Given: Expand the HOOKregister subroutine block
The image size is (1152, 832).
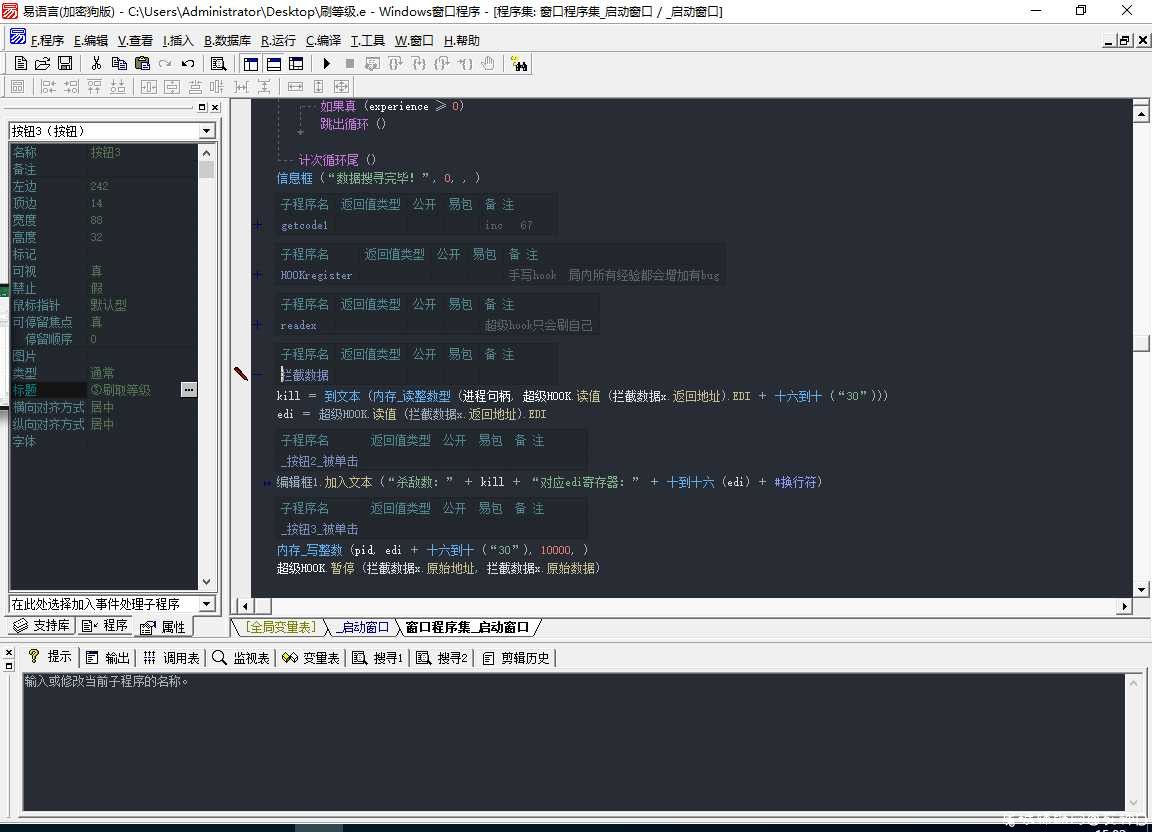Looking at the screenshot, I should tap(258, 275).
